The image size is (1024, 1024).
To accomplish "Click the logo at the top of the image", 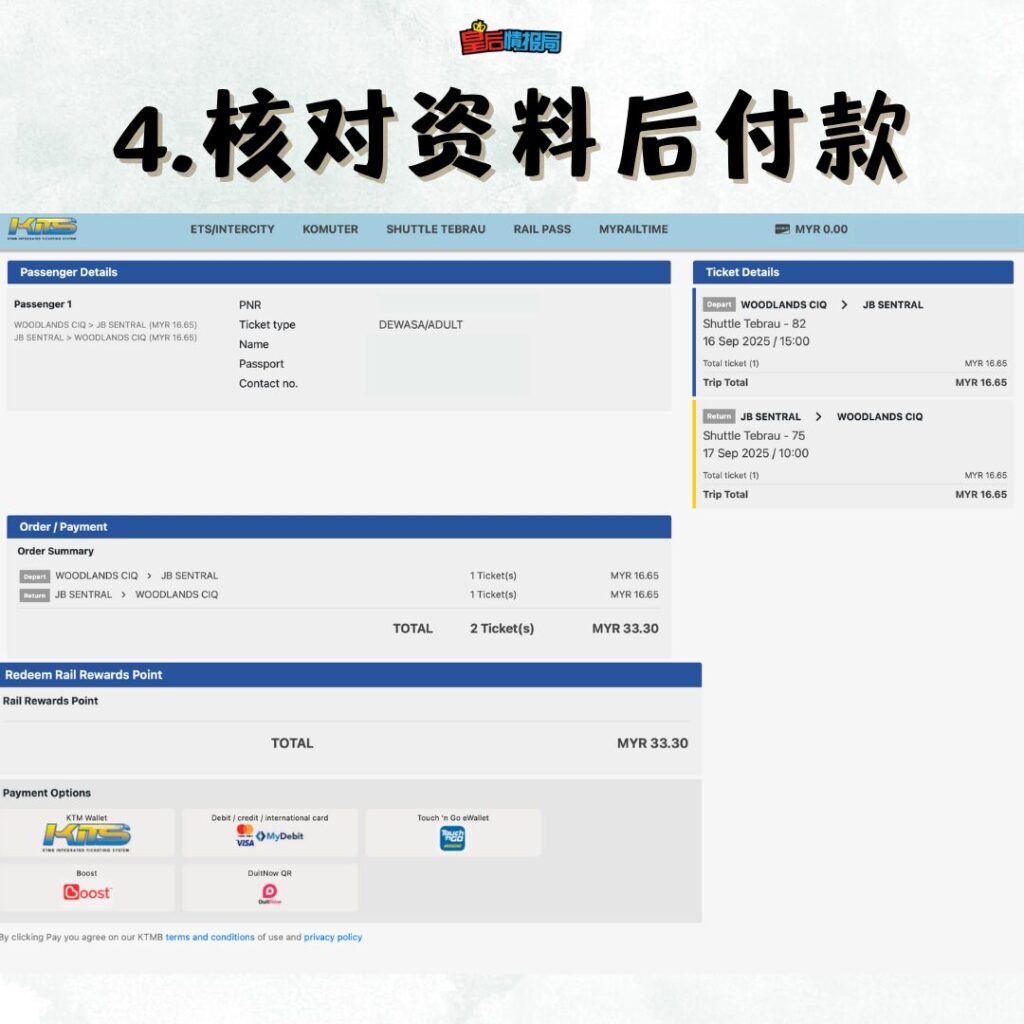I will point(511,39).
